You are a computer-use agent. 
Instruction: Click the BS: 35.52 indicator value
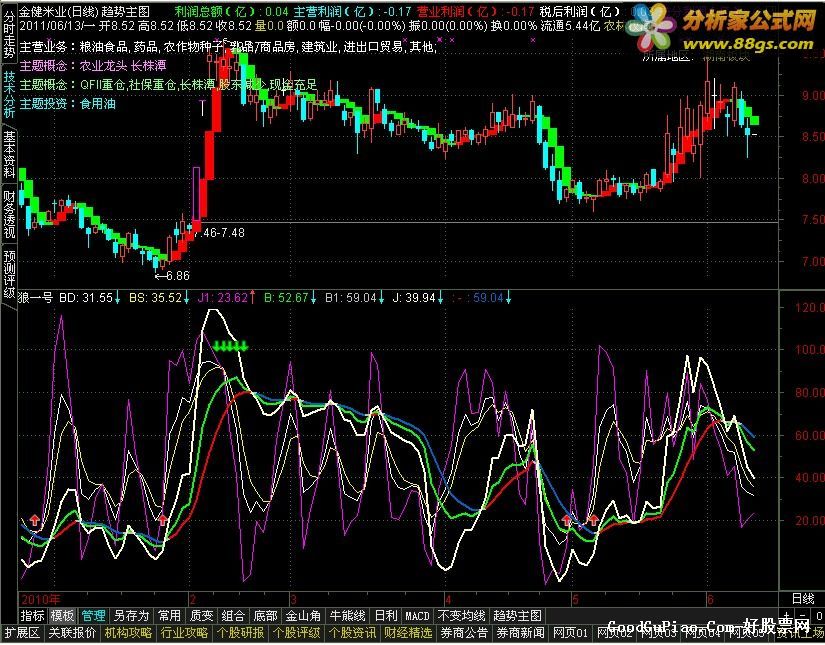pos(155,298)
